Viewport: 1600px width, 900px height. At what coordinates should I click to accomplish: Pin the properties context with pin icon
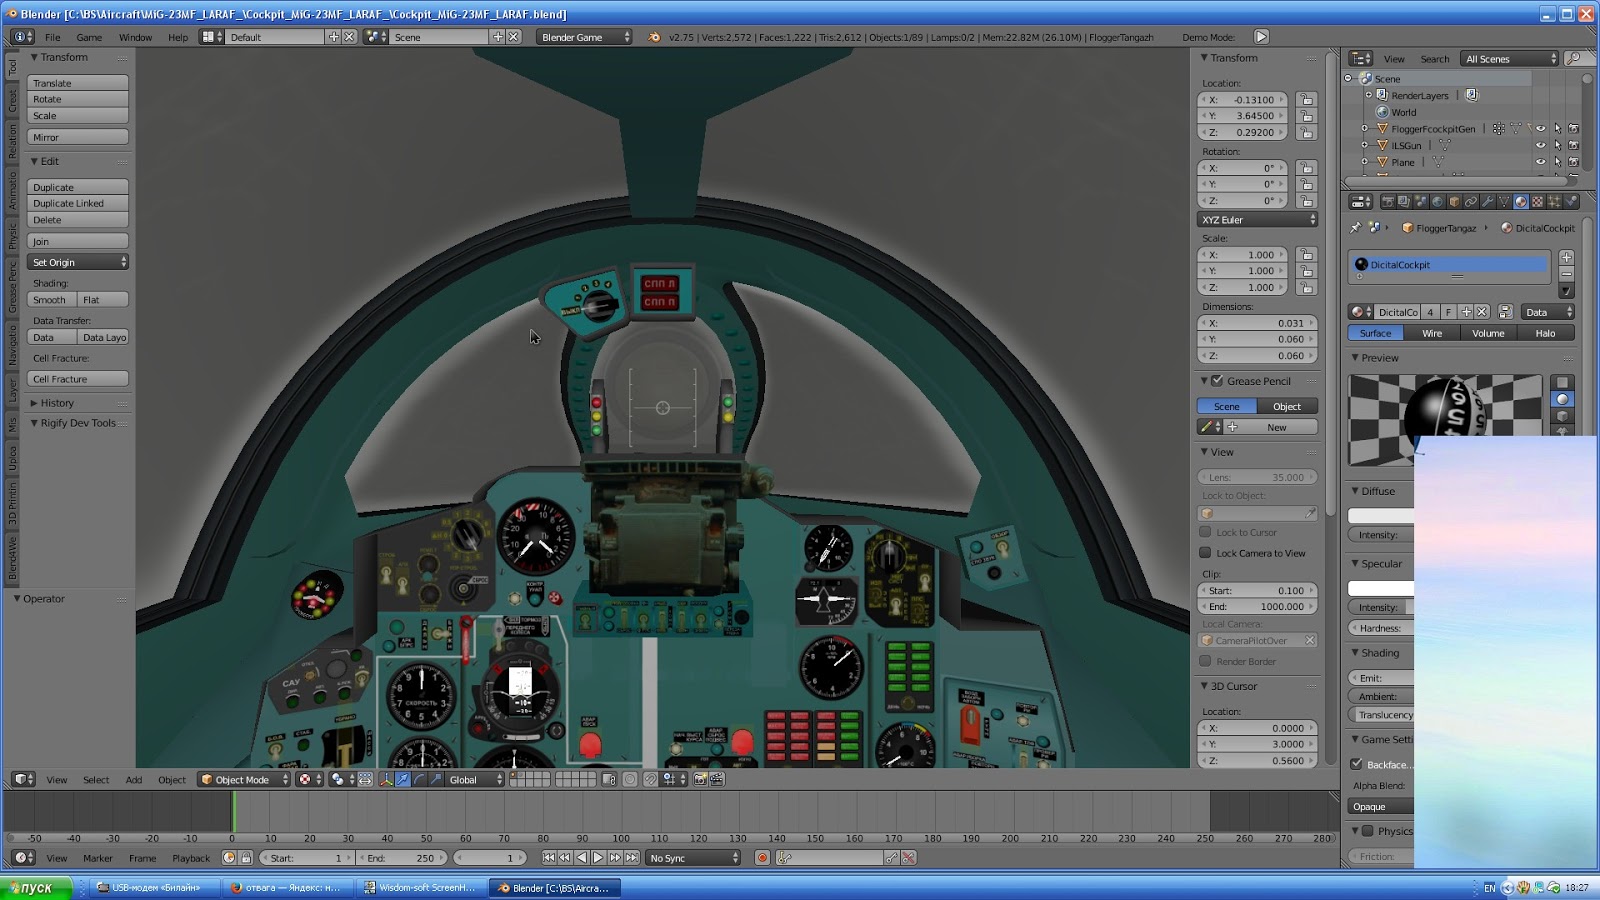click(x=1355, y=228)
